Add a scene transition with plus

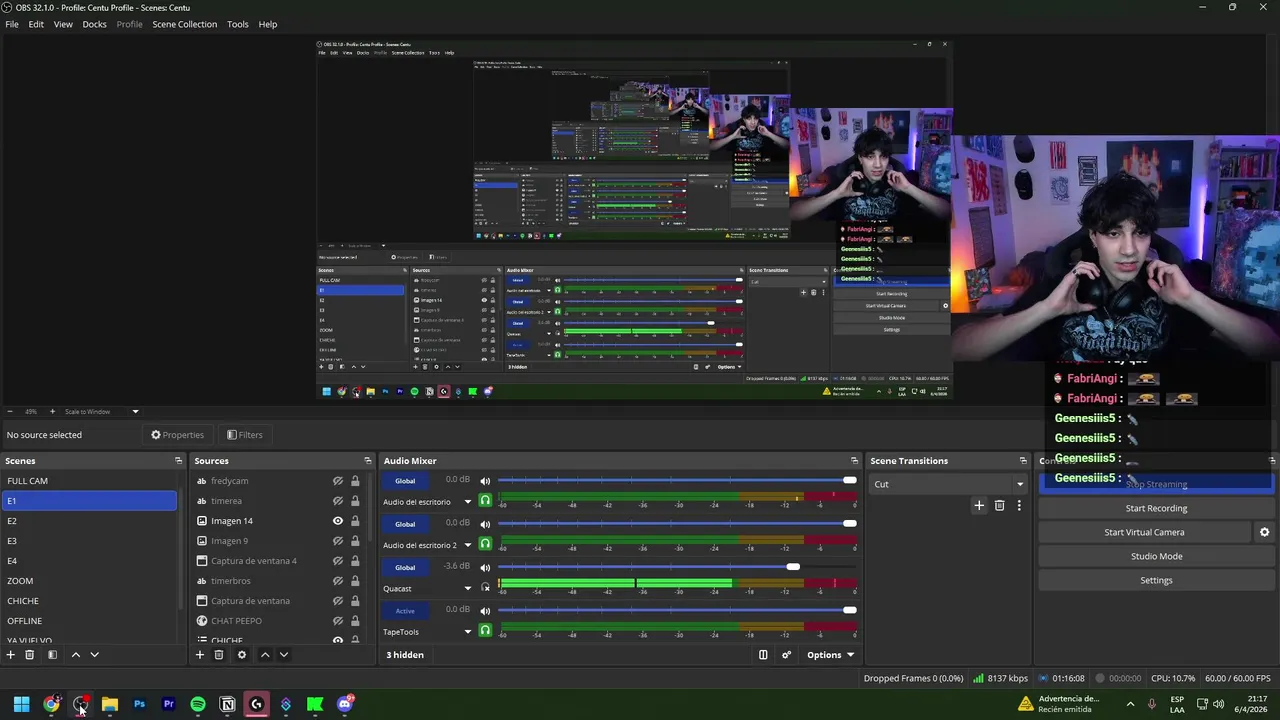pyautogui.click(x=979, y=506)
